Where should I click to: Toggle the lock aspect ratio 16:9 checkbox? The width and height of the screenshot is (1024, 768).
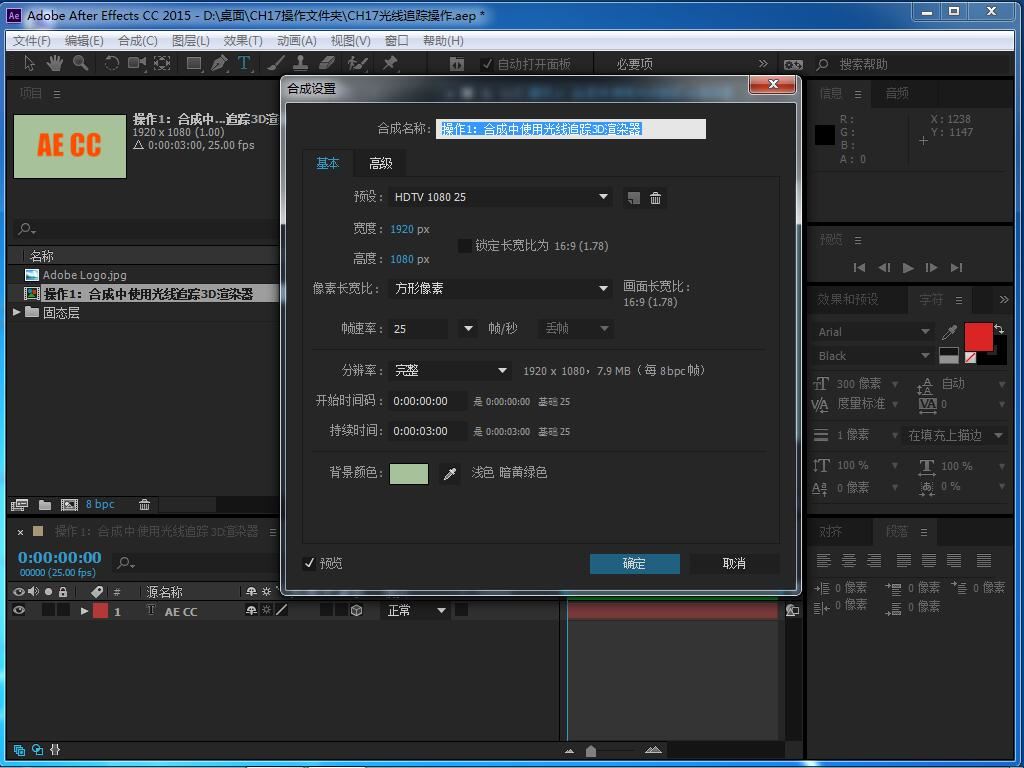(464, 246)
